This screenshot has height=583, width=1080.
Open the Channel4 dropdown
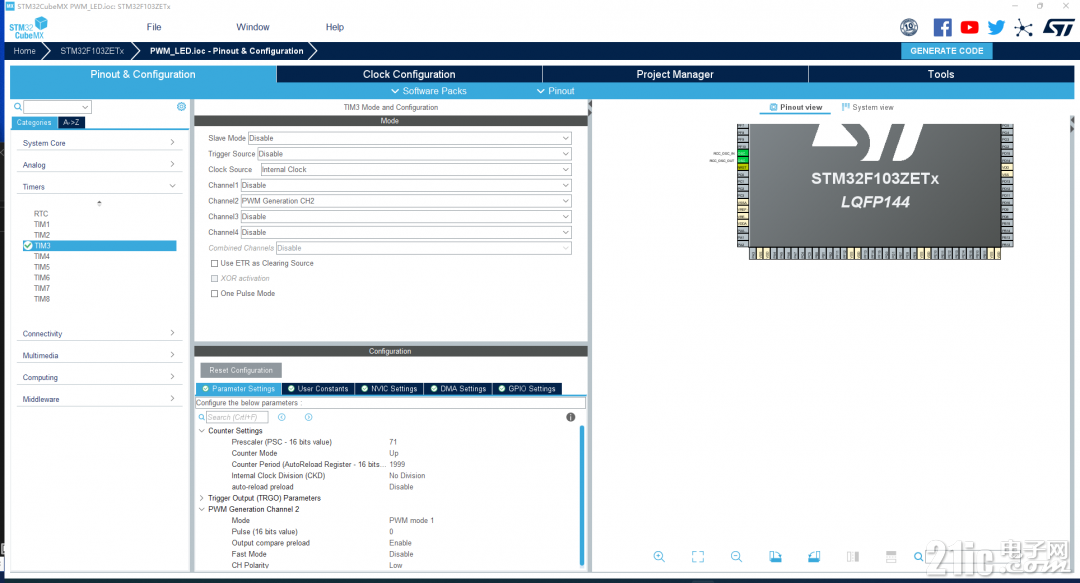[x=406, y=232]
